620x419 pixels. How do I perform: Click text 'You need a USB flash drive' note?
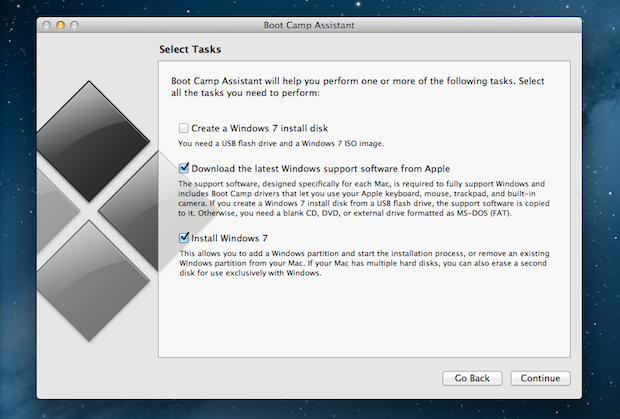281,143
